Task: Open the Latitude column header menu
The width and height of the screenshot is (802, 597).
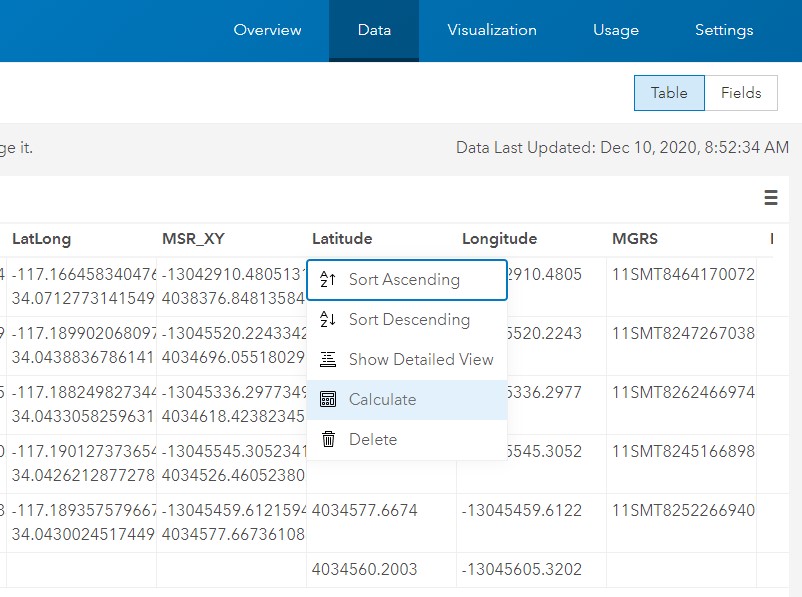Action: (x=342, y=239)
